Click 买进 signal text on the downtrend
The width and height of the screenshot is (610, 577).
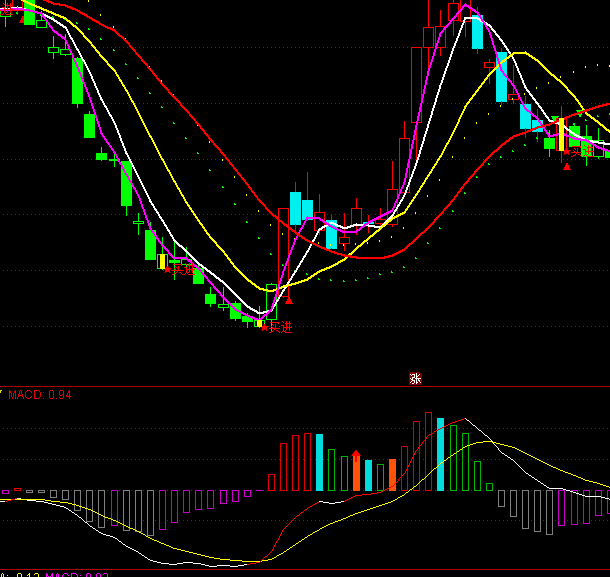[x=183, y=269]
